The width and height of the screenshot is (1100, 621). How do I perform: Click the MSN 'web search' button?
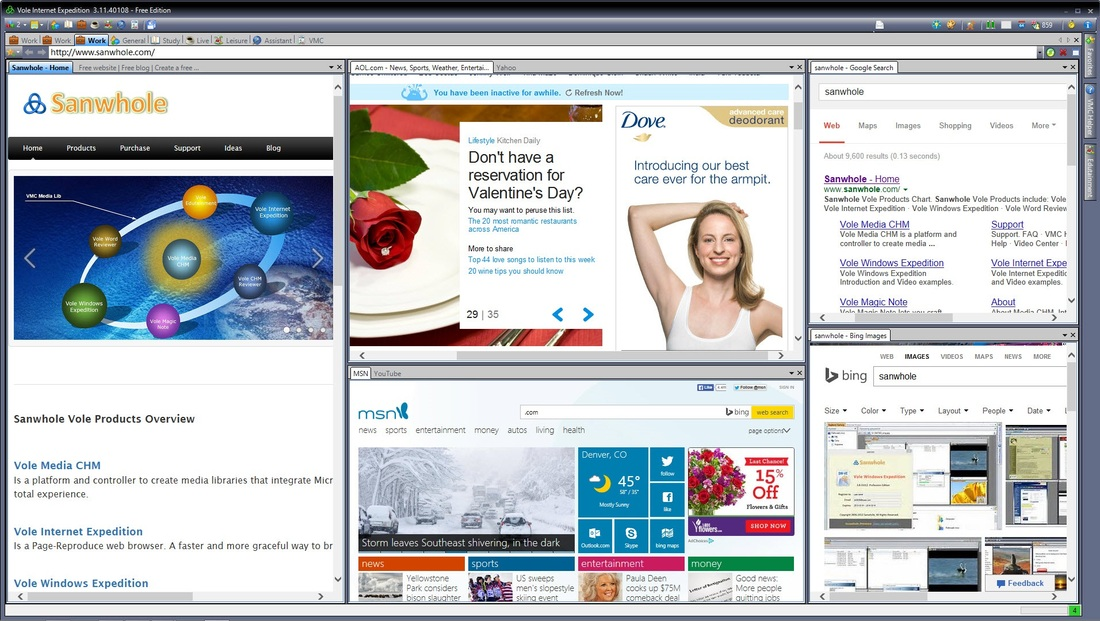coord(772,412)
